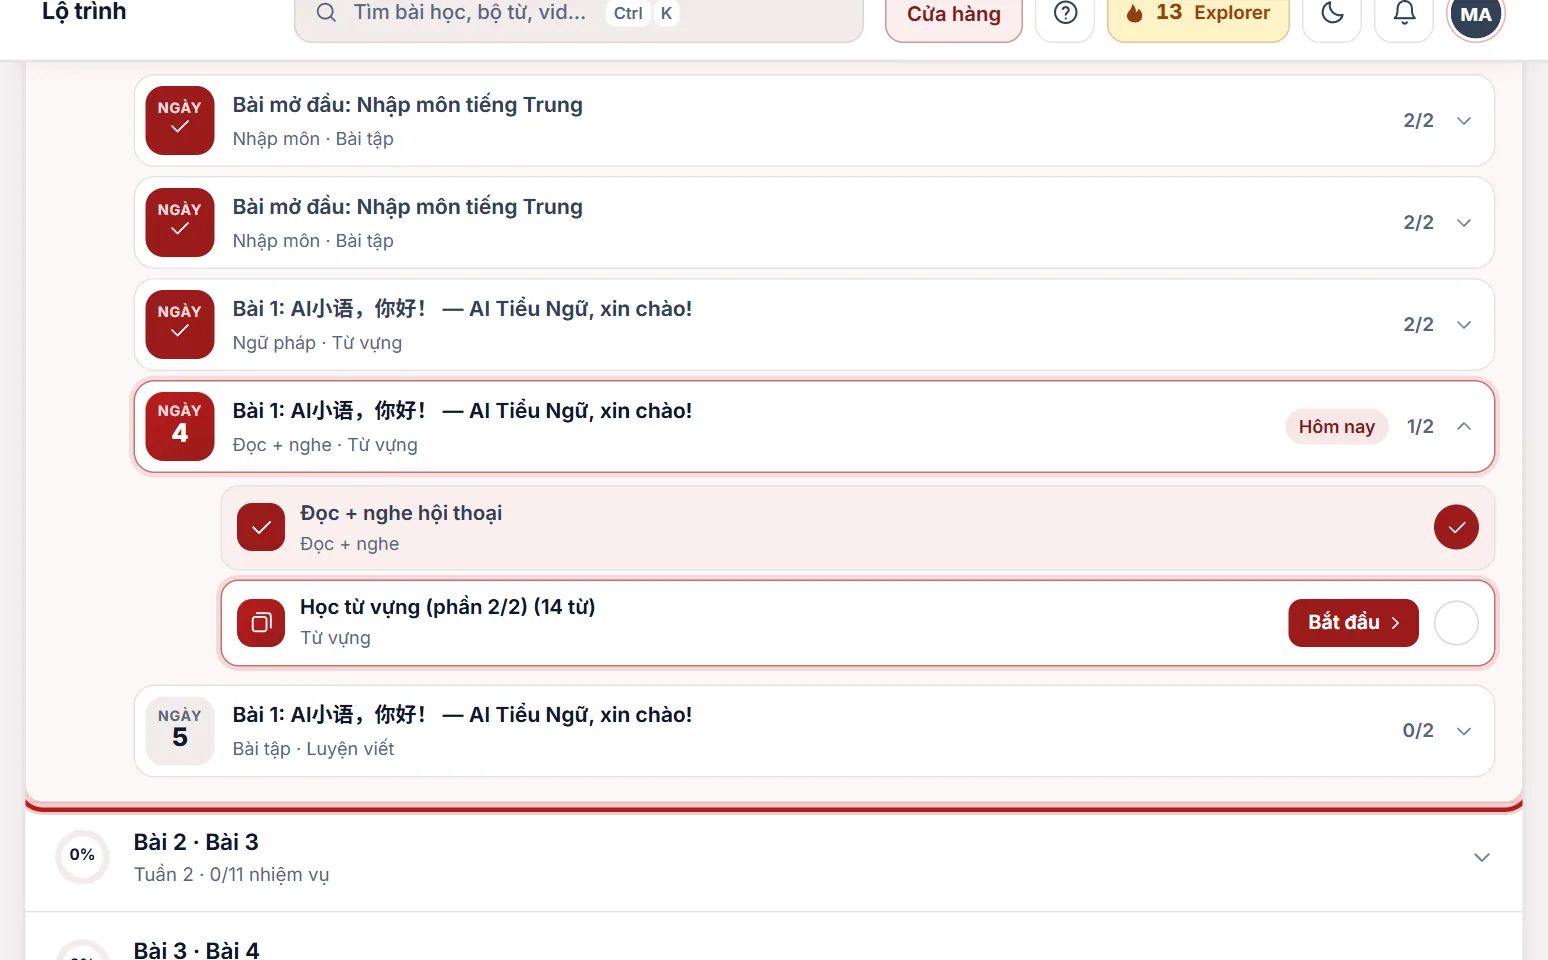Select the Học từ vựng (phần 2/2) (14 từ) title
The image size is (1548, 960).
tap(447, 607)
